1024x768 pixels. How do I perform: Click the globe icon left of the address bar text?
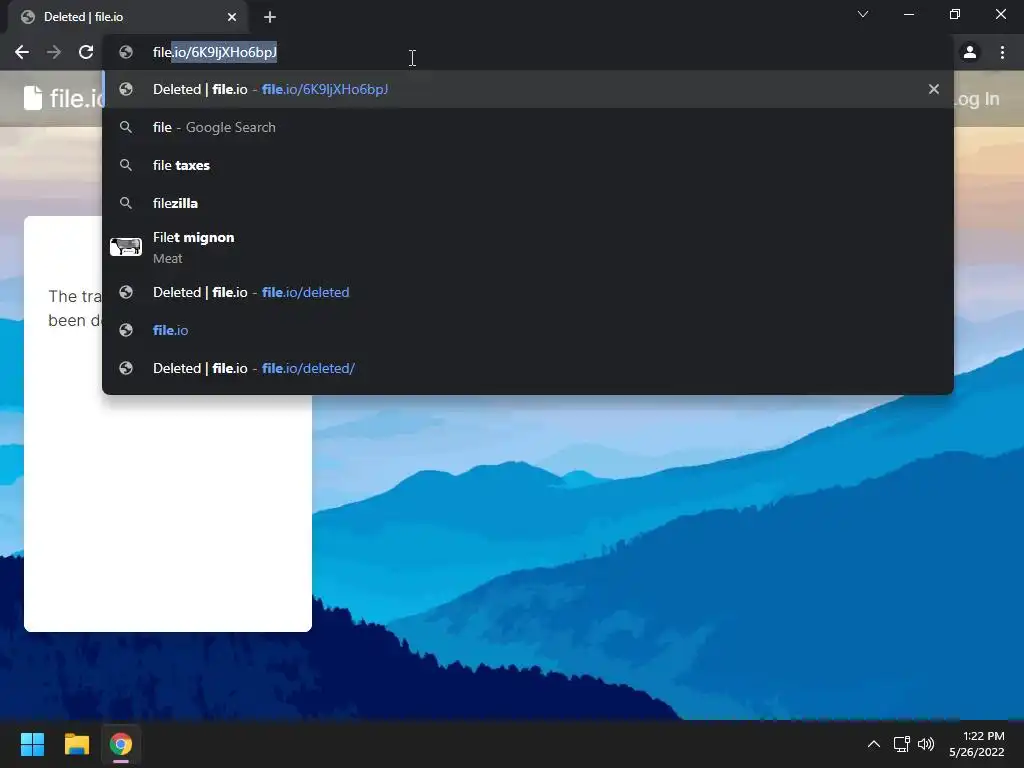[x=126, y=52]
